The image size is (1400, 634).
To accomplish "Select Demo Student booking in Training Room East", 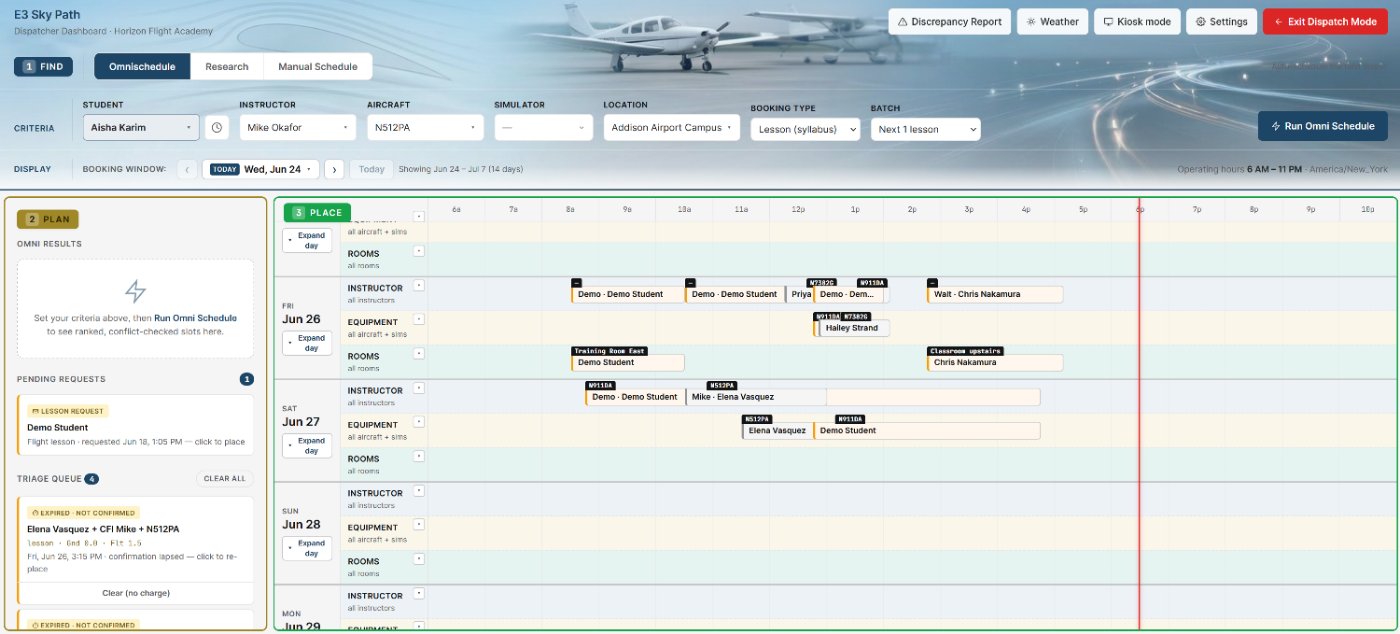I will pyautogui.click(x=627, y=362).
